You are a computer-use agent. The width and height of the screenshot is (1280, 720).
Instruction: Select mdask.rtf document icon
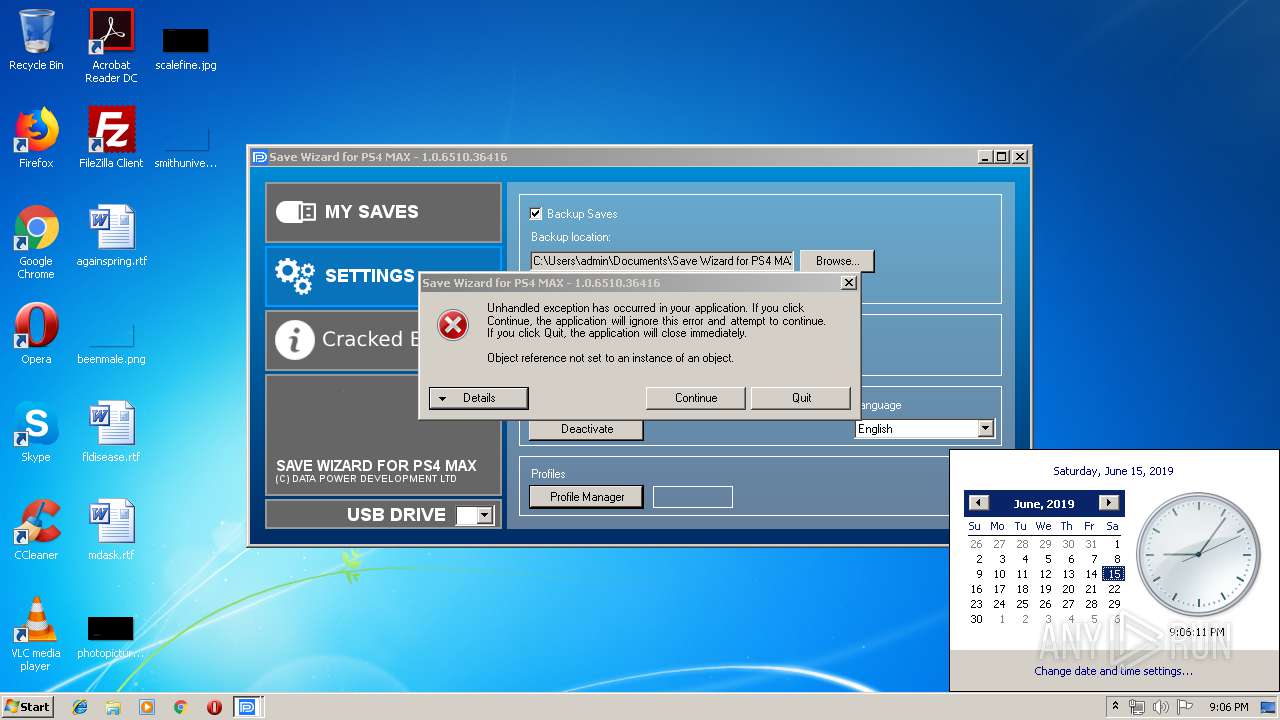pos(111,530)
